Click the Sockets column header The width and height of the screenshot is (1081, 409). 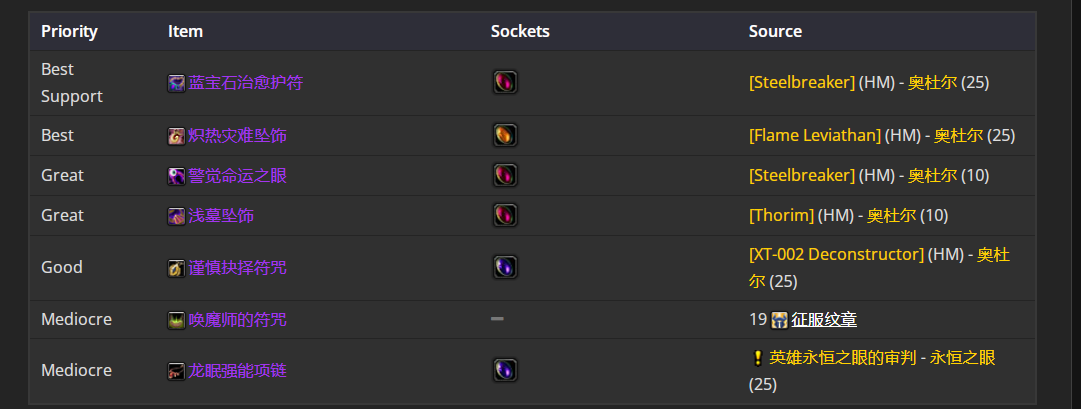tap(520, 31)
